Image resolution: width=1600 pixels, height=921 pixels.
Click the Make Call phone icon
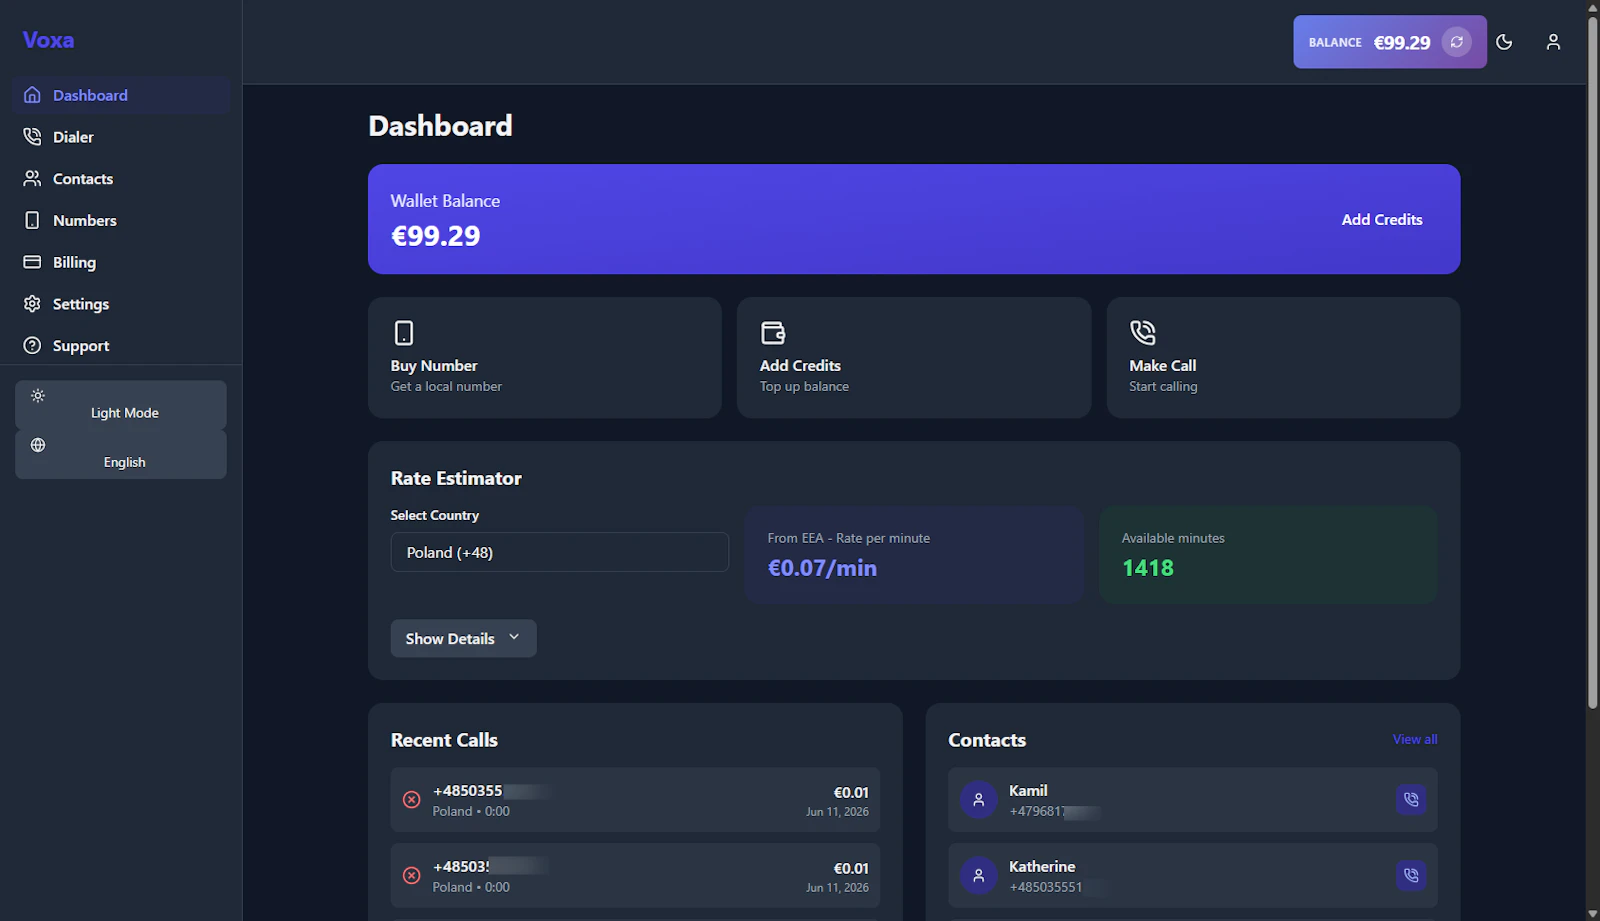coord(1142,332)
